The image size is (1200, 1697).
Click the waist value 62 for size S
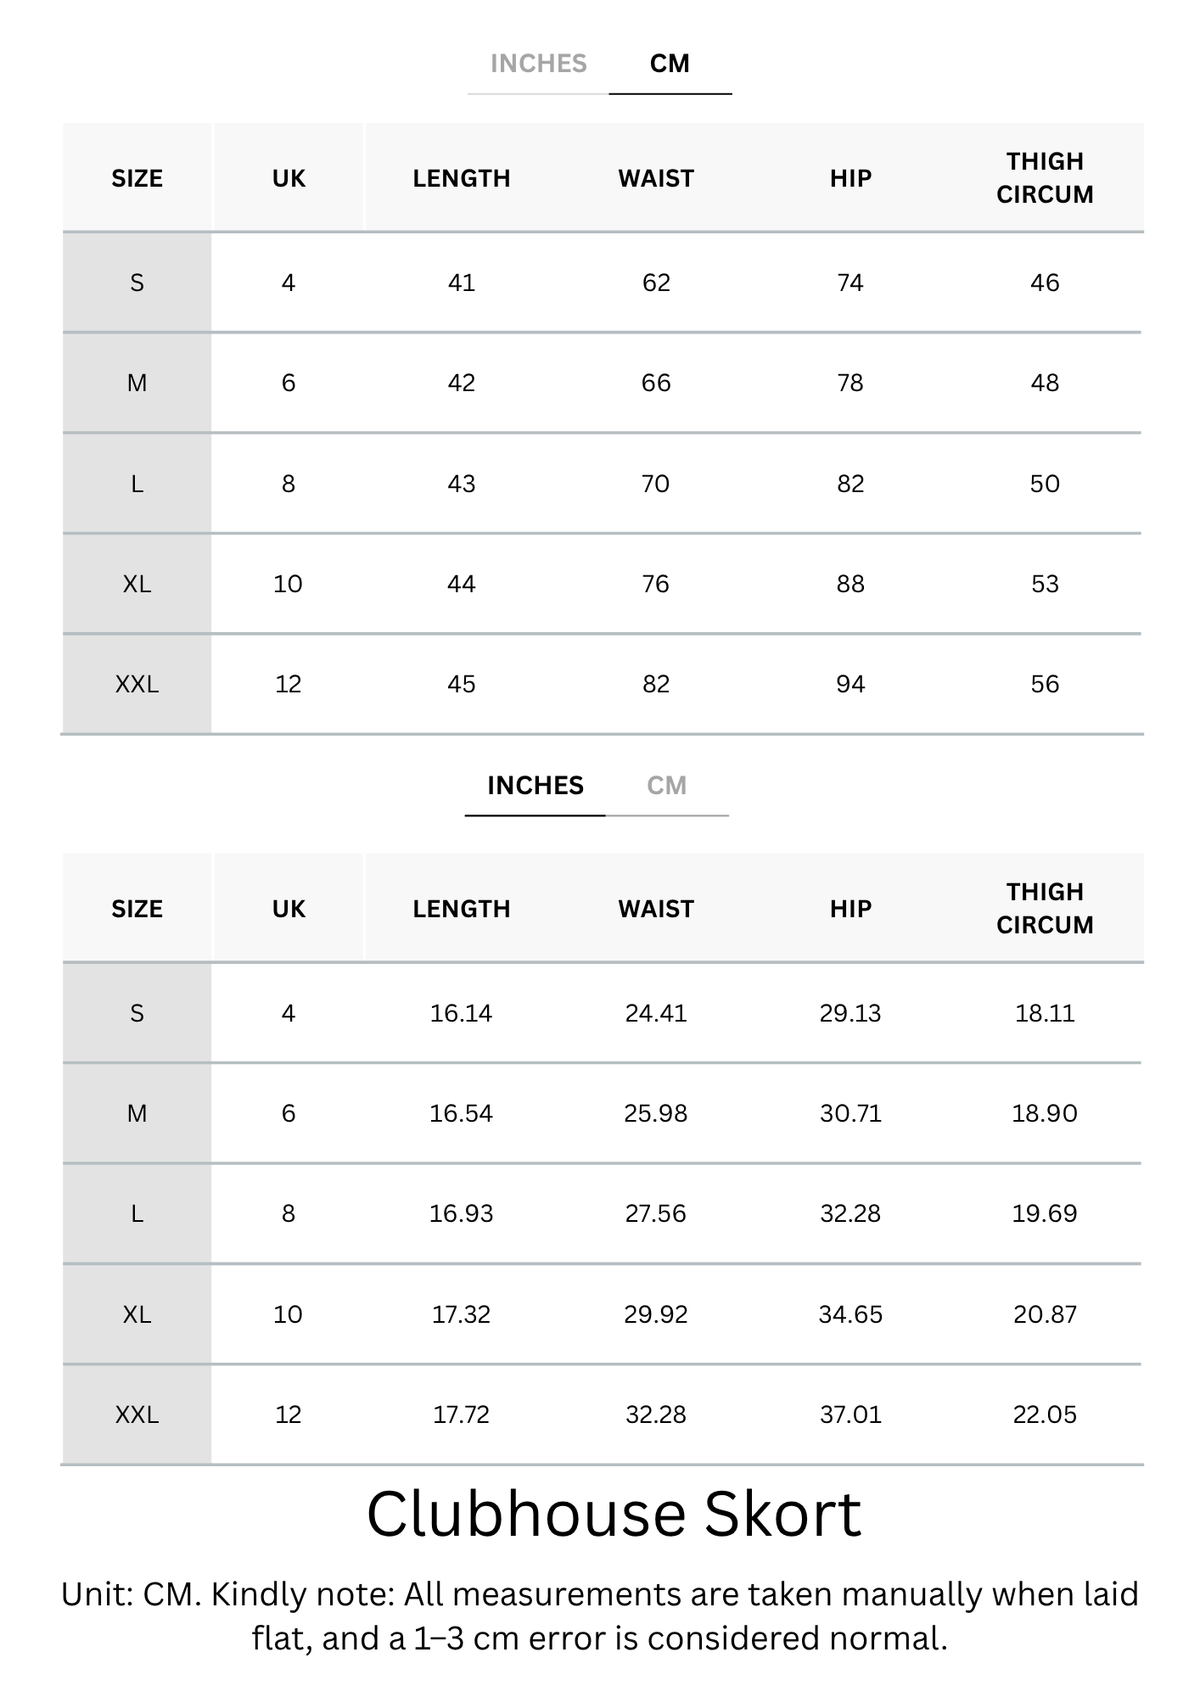(x=656, y=283)
